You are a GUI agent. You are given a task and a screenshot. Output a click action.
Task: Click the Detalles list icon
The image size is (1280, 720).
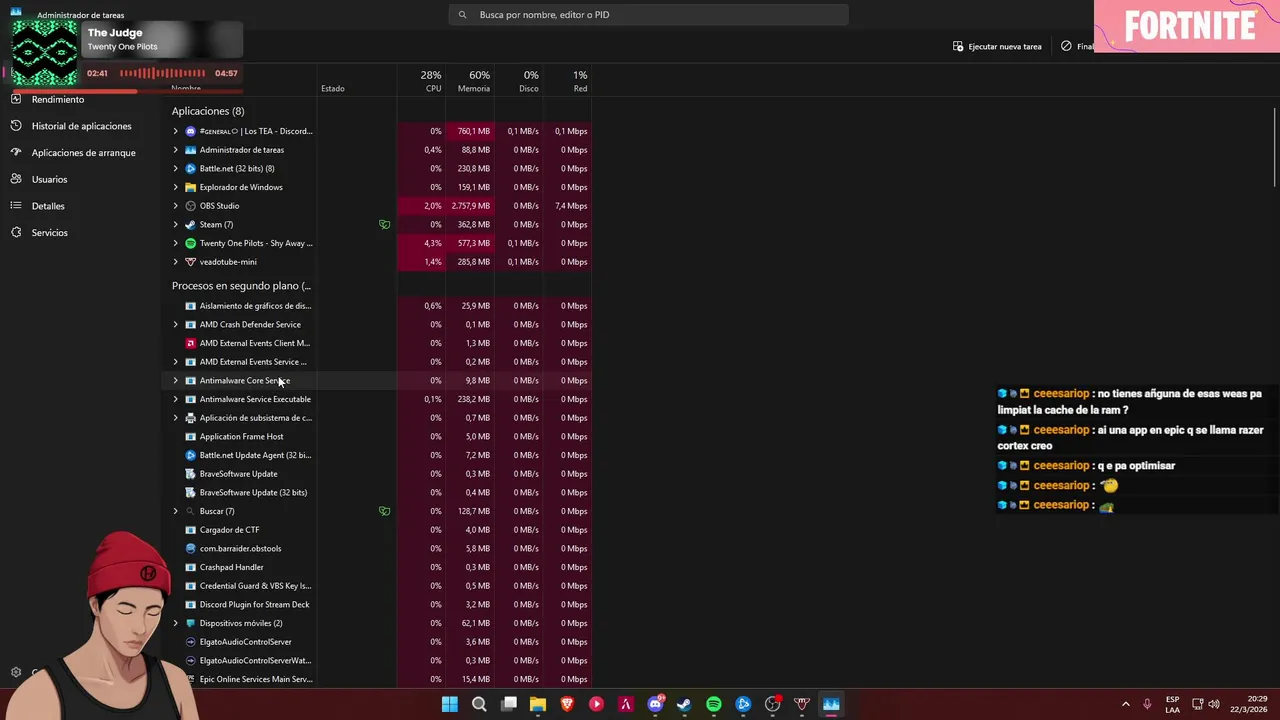(x=16, y=206)
